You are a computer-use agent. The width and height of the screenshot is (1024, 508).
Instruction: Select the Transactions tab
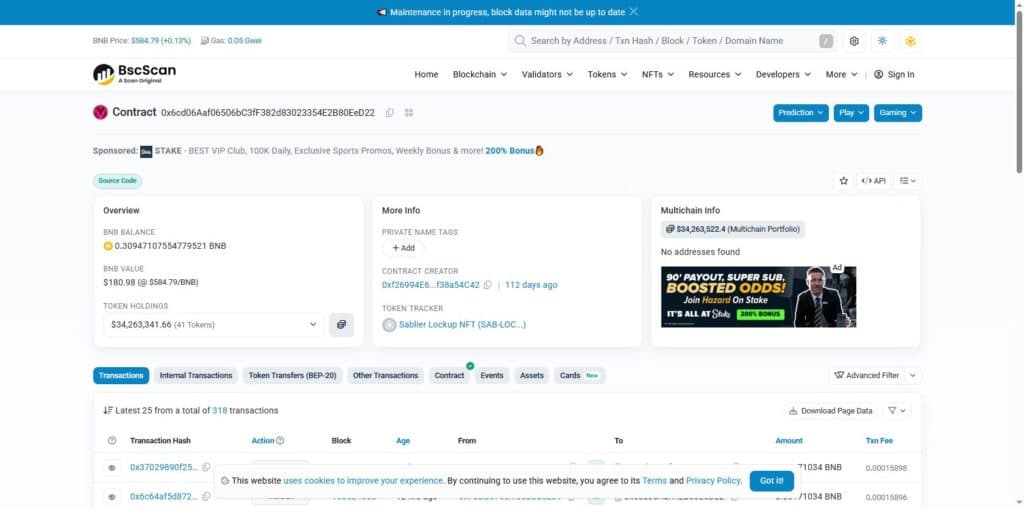(x=121, y=375)
